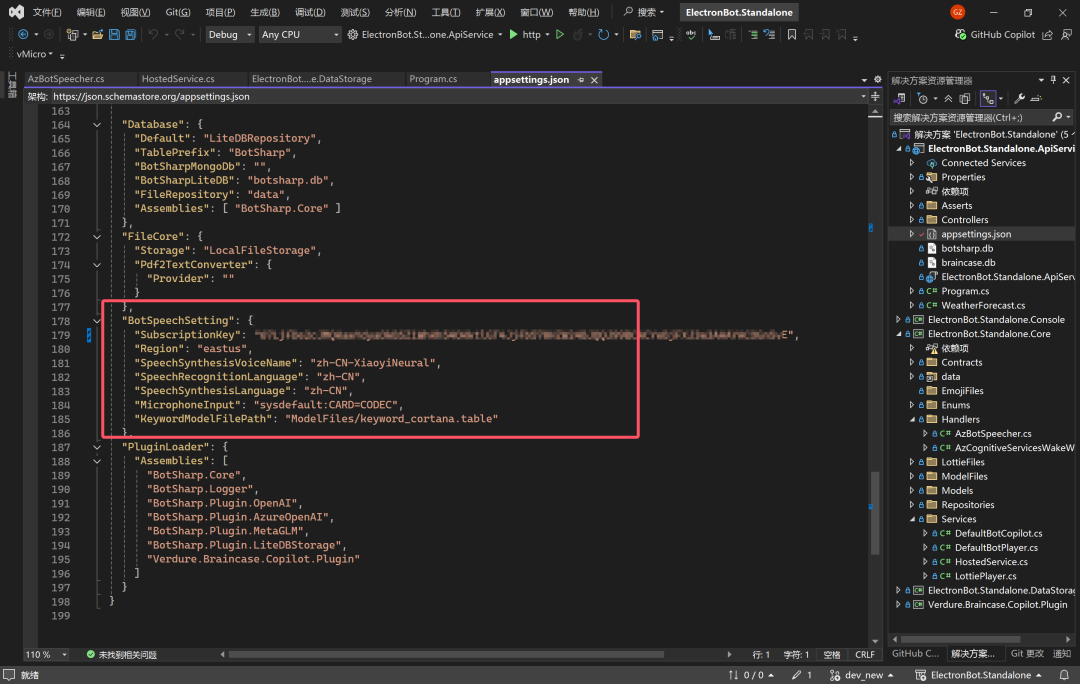Click the bookmark toolbar icon
This screenshot has height=684, width=1080.
pyautogui.click(x=792, y=34)
